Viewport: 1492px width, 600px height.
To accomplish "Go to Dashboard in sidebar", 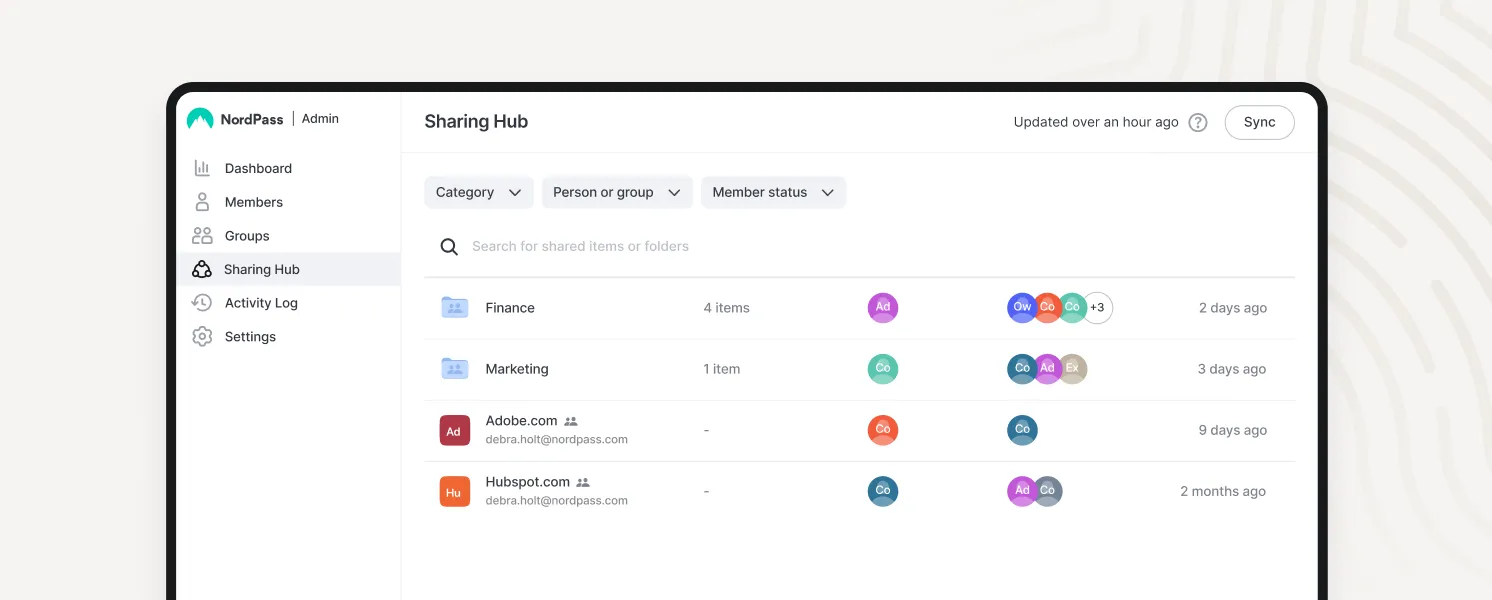I will pos(258,169).
